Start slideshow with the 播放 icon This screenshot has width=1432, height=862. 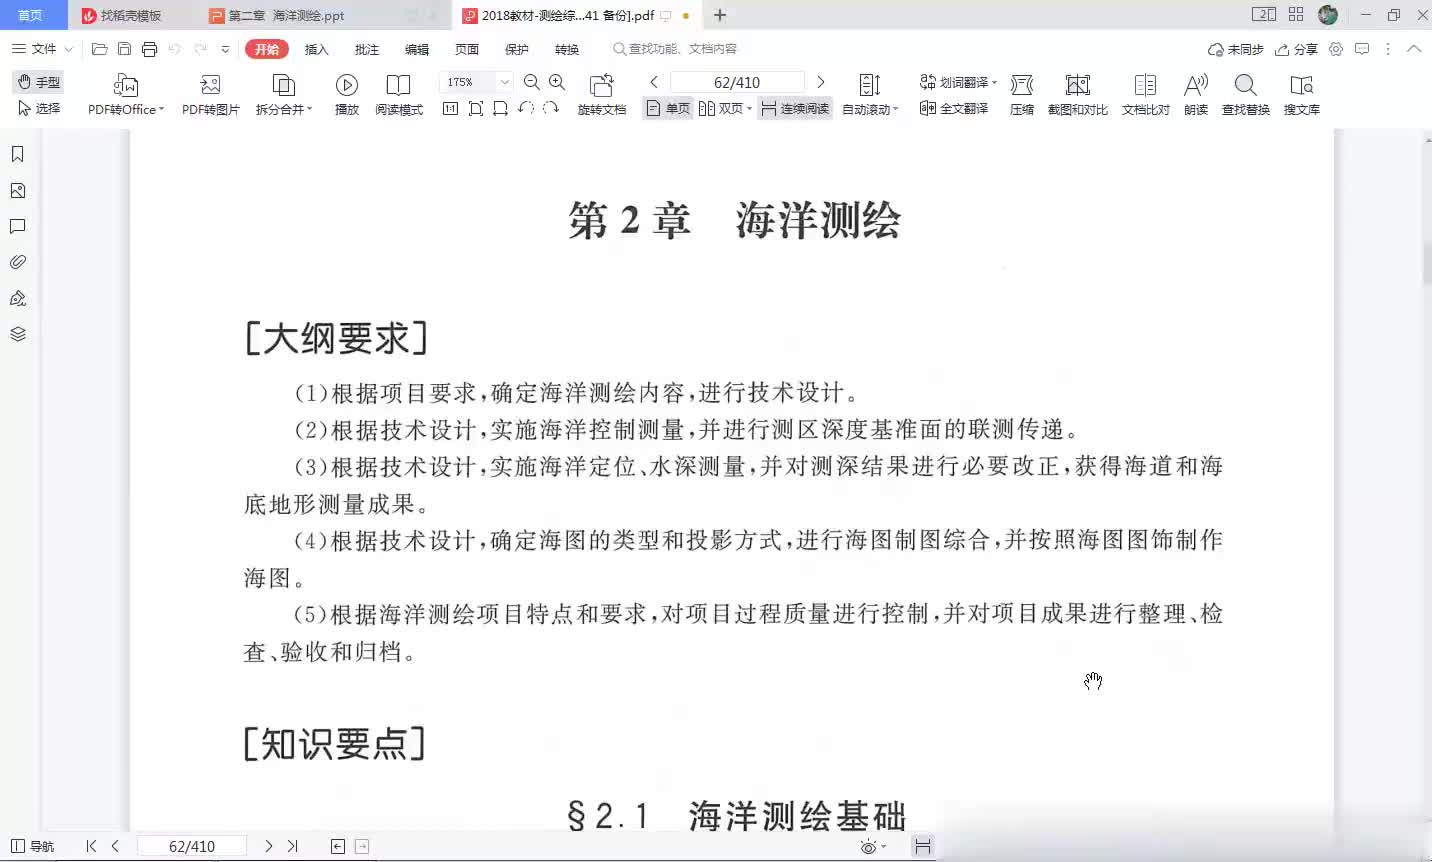[x=346, y=85]
